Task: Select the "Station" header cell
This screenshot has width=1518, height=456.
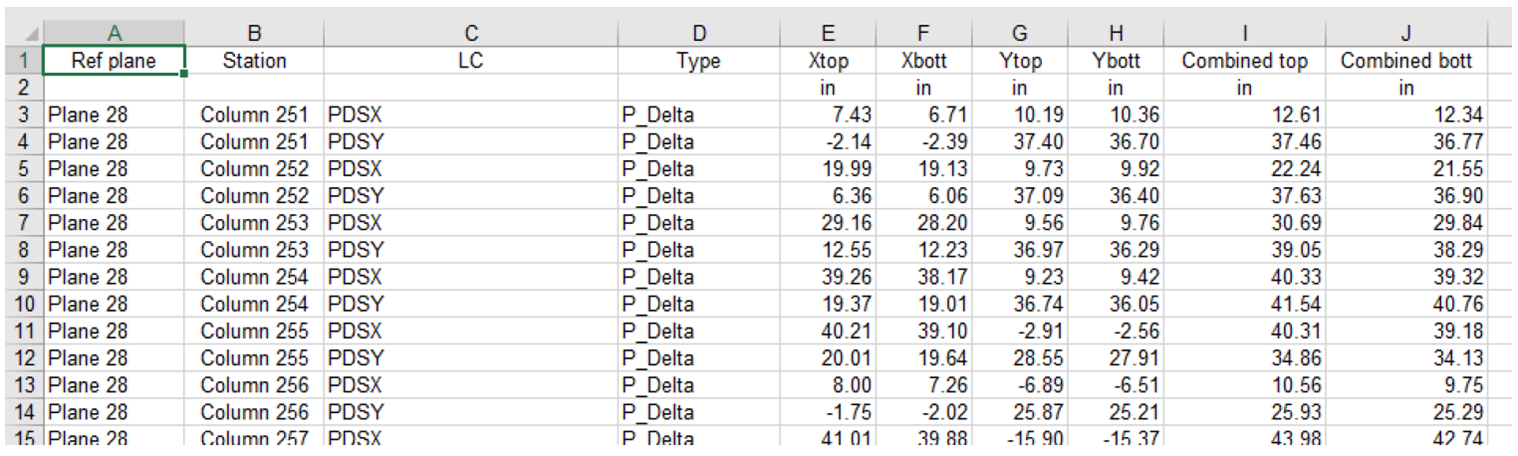Action: (x=254, y=61)
